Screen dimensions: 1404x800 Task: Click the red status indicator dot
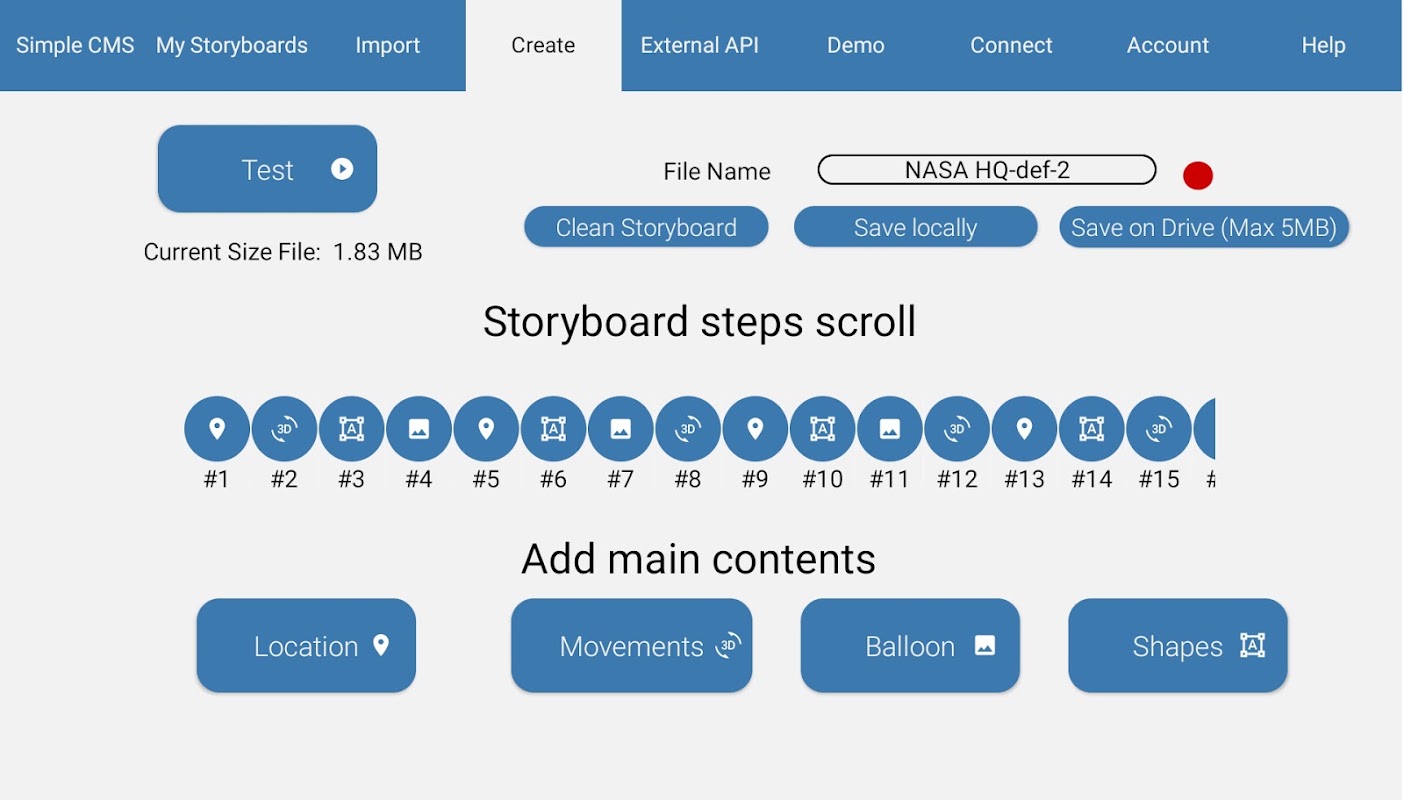1198,176
